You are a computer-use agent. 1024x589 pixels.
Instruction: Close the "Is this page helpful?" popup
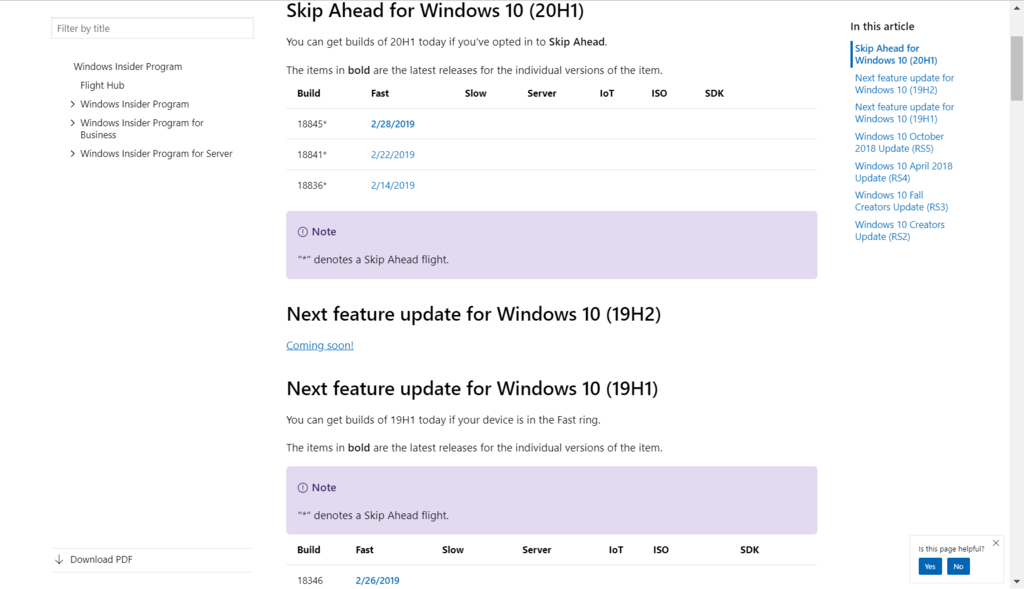coord(995,544)
